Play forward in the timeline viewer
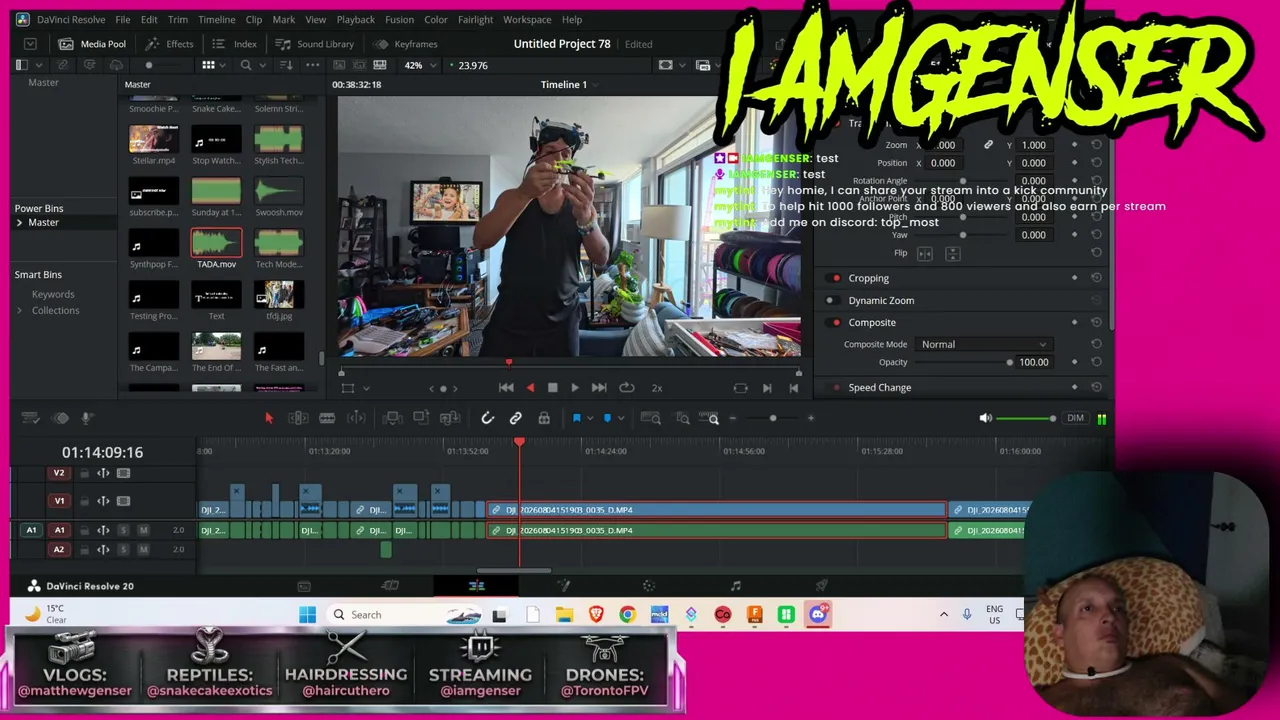Image resolution: width=1280 pixels, height=720 pixels. [574, 388]
